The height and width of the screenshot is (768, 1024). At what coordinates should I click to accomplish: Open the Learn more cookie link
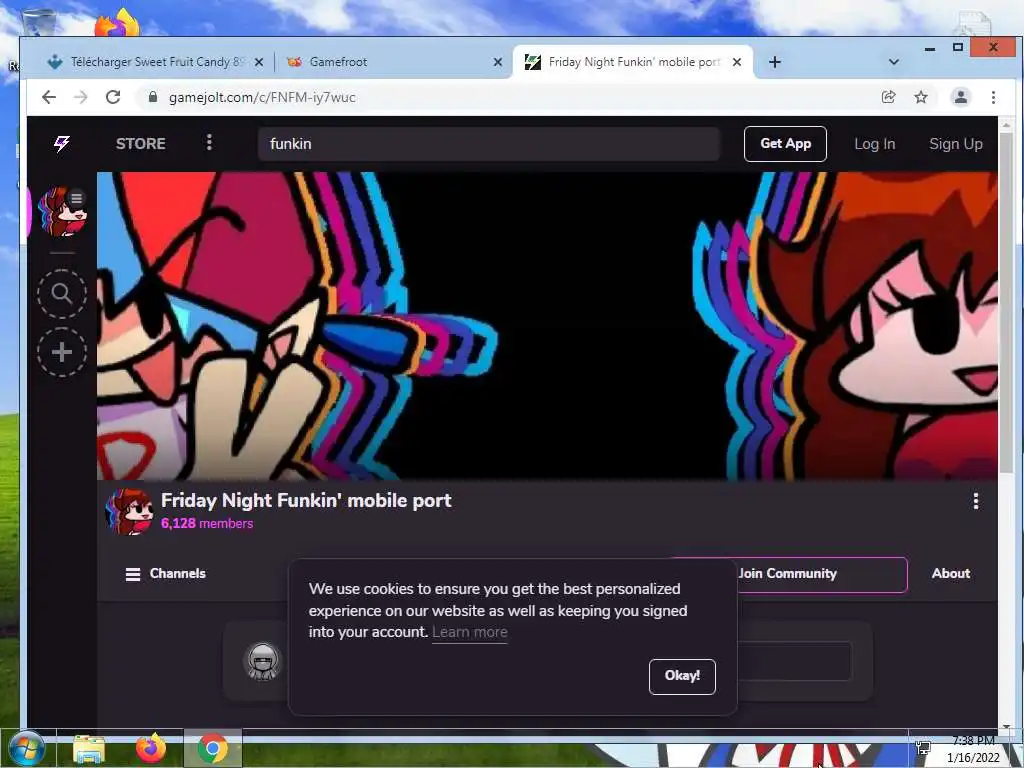pos(470,632)
